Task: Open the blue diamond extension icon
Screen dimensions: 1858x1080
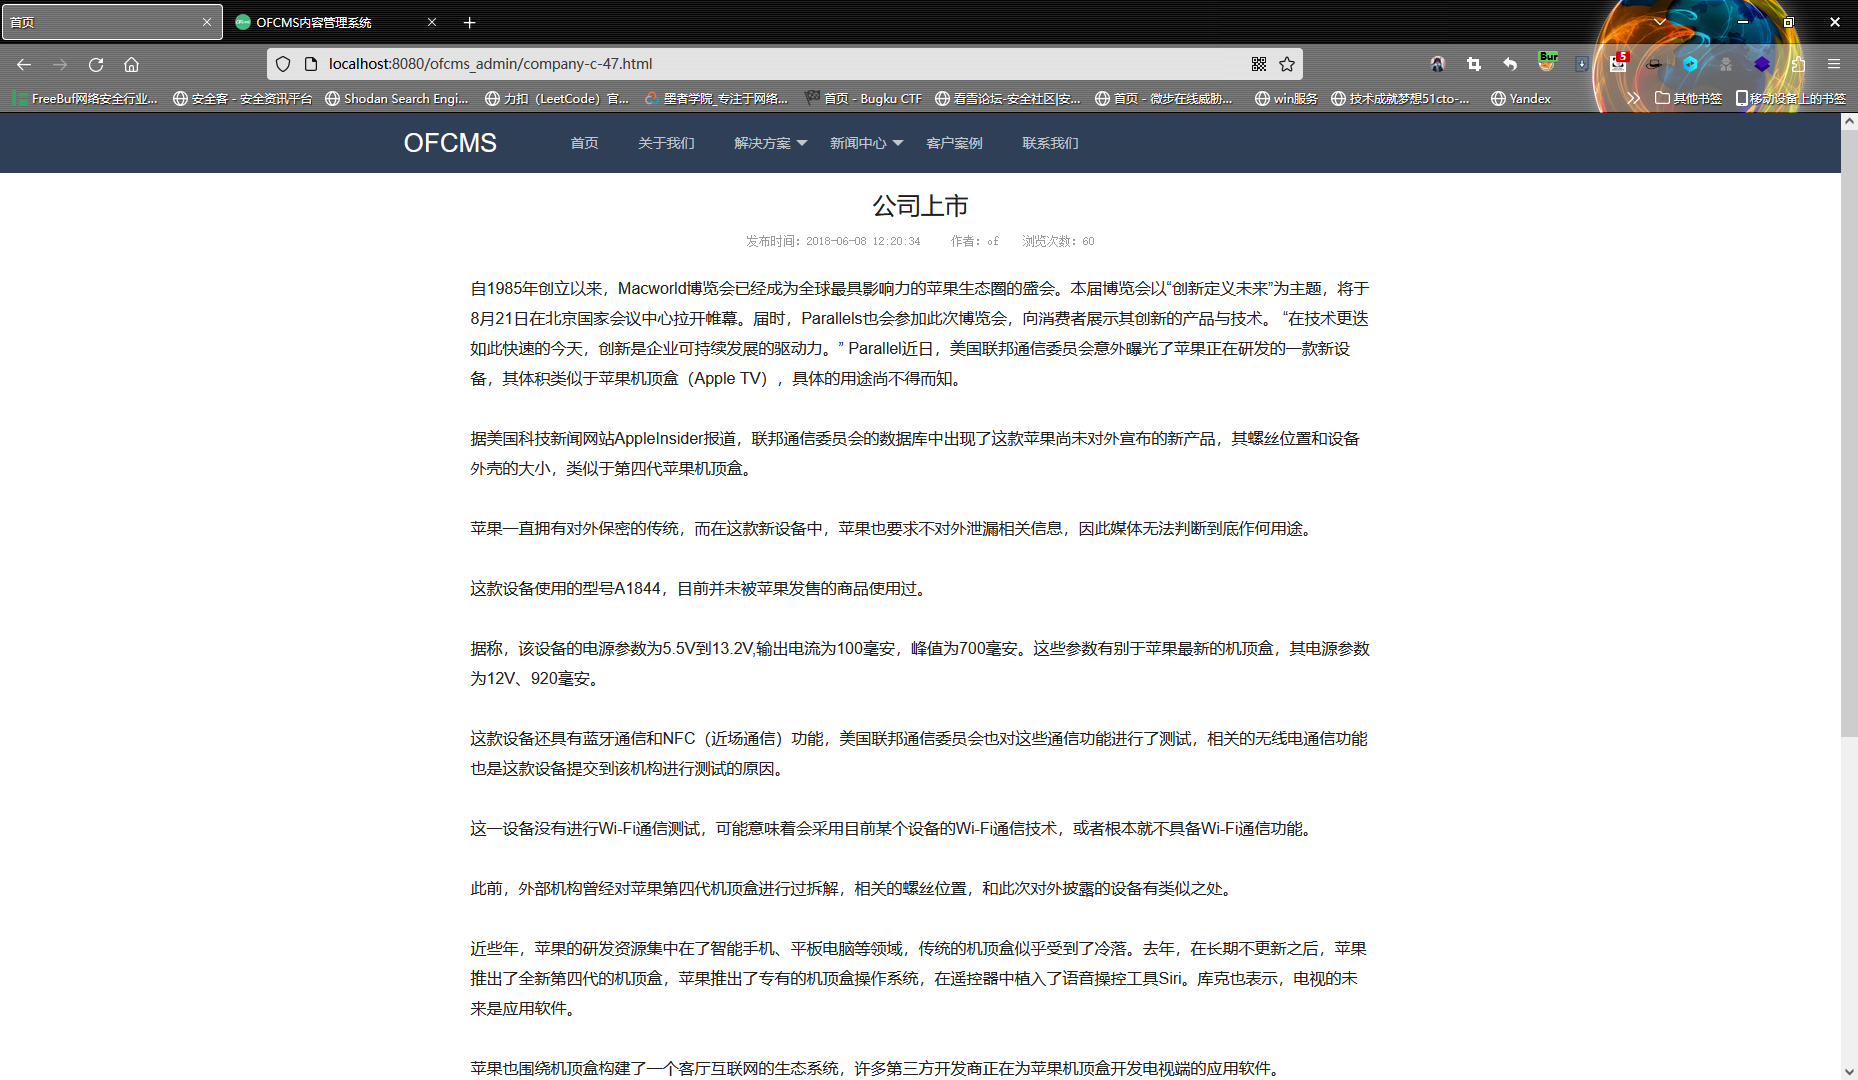Action: [x=1689, y=63]
